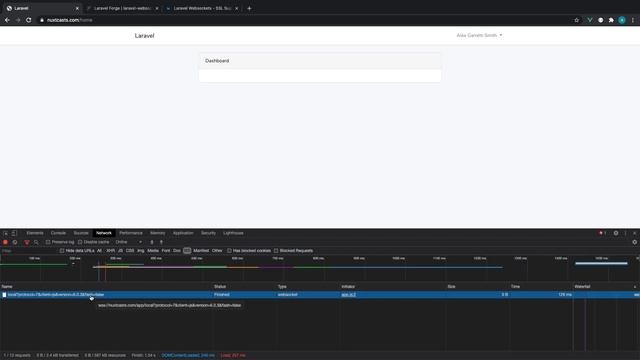Viewport: 640px width, 360px height.
Task: Filter requests by JS
Action: (120, 251)
